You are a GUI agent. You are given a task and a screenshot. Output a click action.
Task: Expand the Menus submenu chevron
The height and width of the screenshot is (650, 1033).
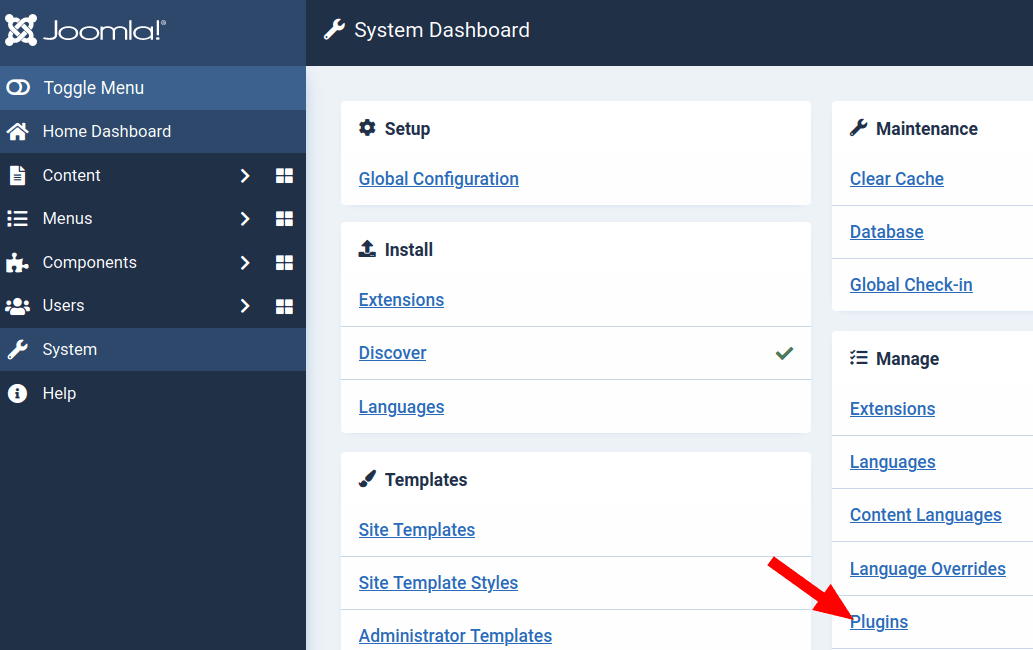click(x=245, y=219)
